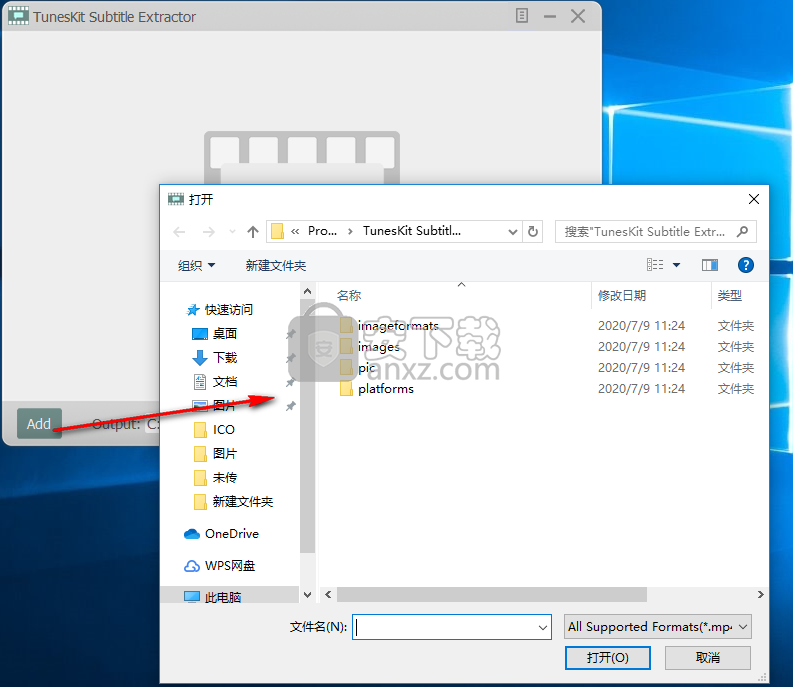Close the TunesKit Subtitle Extractor window

click(578, 16)
